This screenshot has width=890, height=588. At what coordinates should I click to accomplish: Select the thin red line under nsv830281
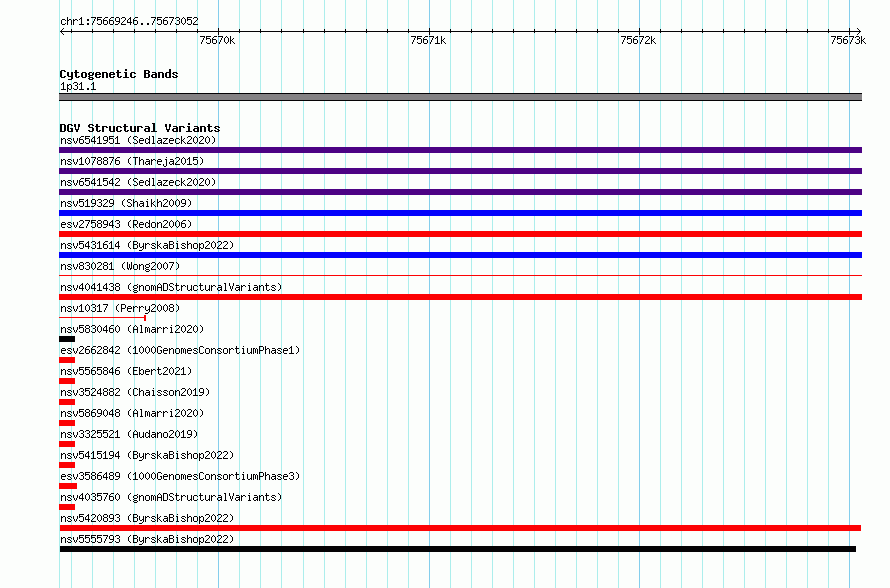click(460, 276)
